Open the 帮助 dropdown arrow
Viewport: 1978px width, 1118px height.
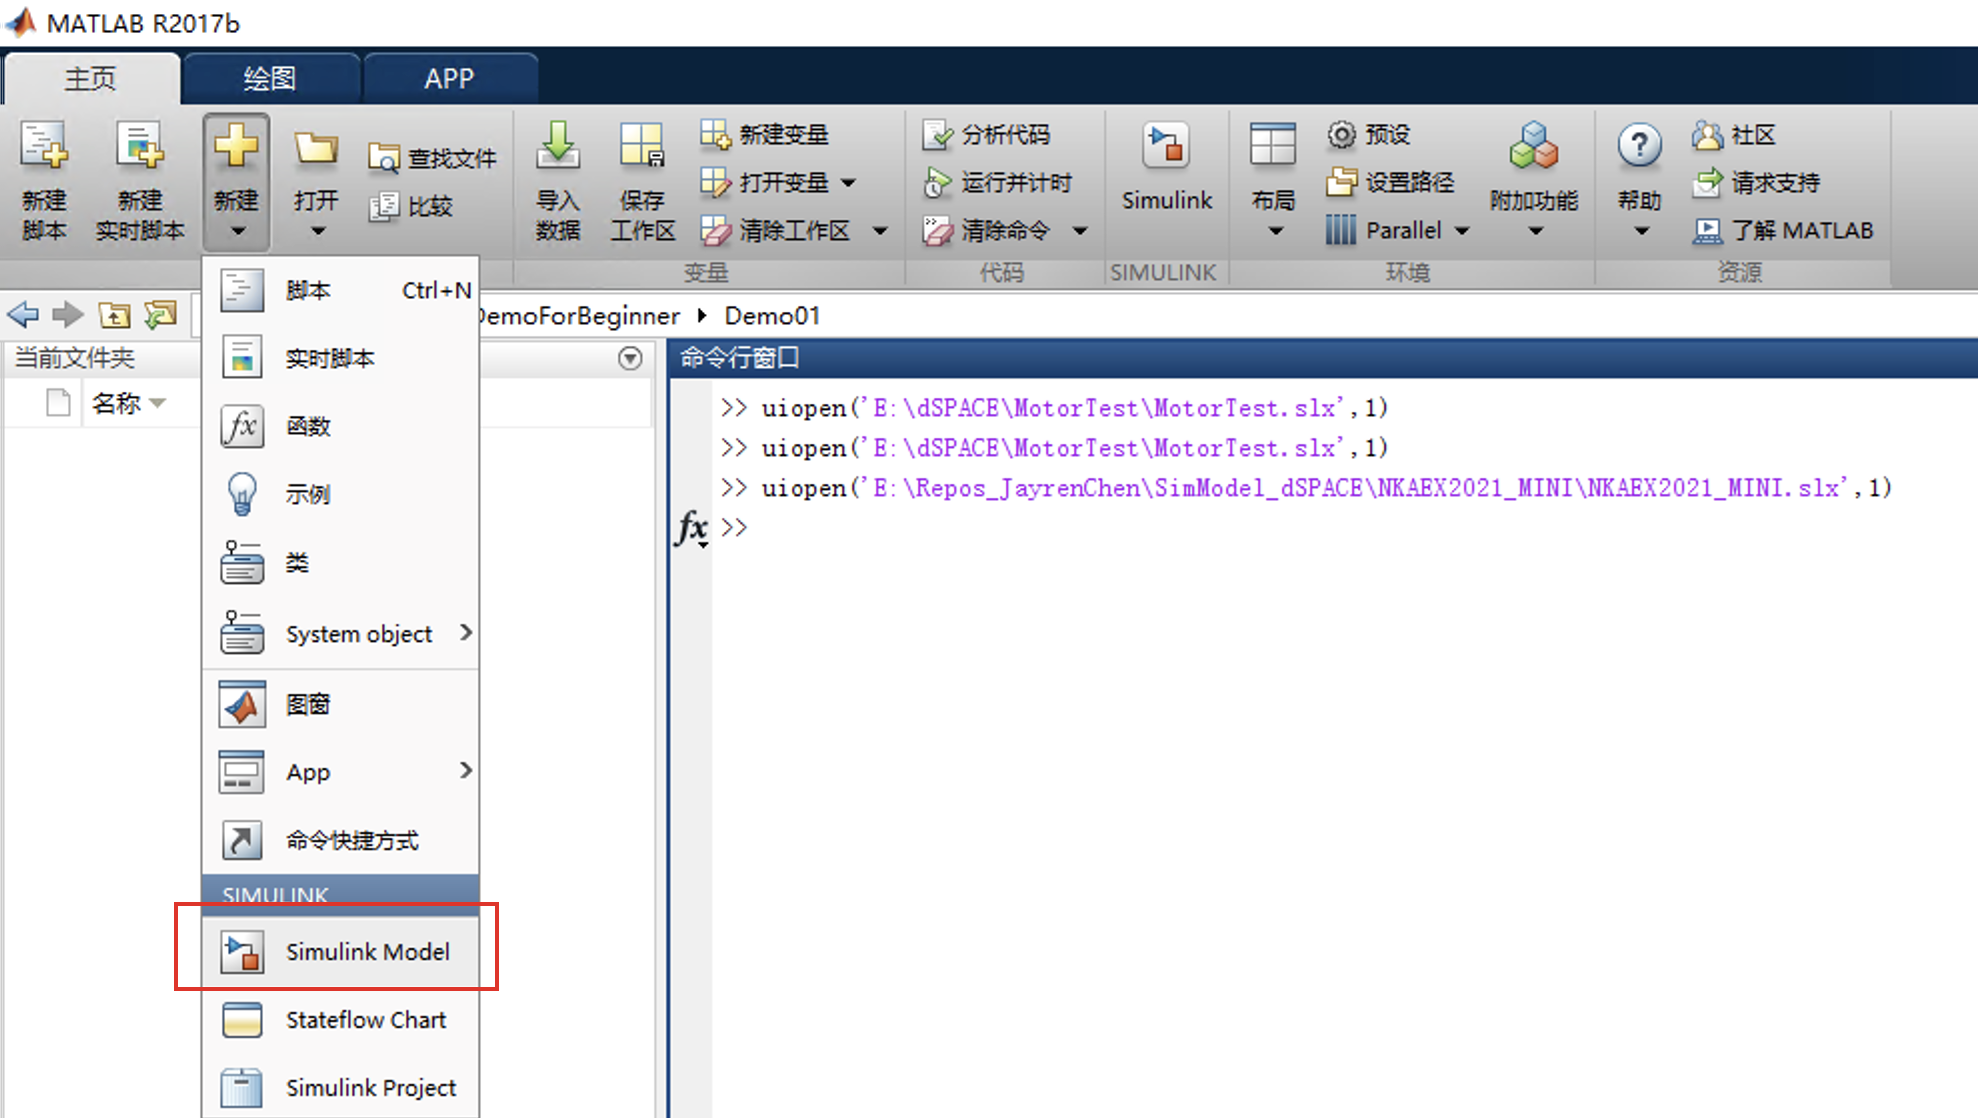[1641, 231]
